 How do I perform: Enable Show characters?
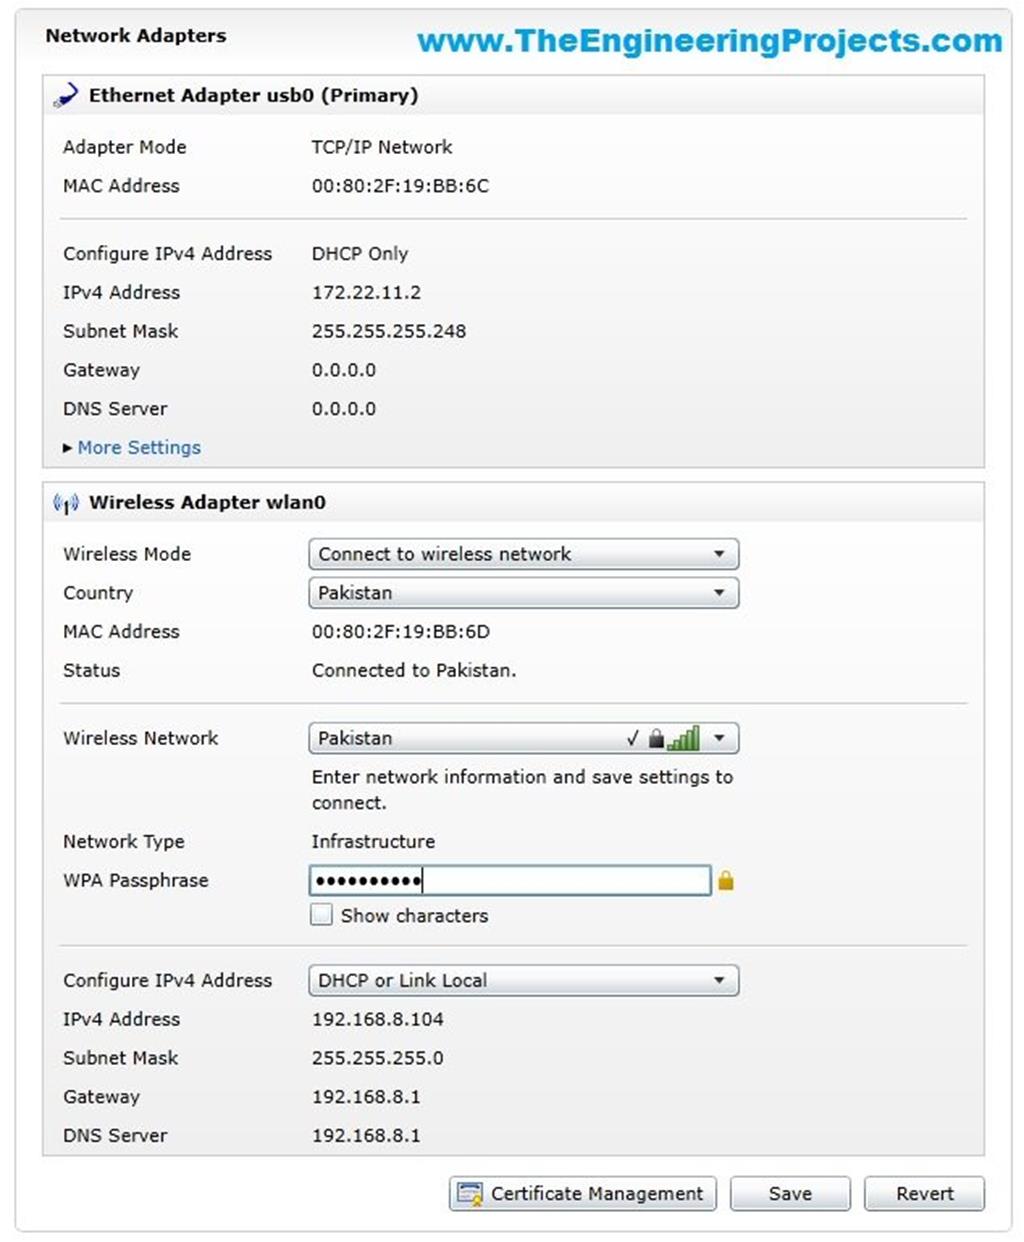[x=321, y=914]
